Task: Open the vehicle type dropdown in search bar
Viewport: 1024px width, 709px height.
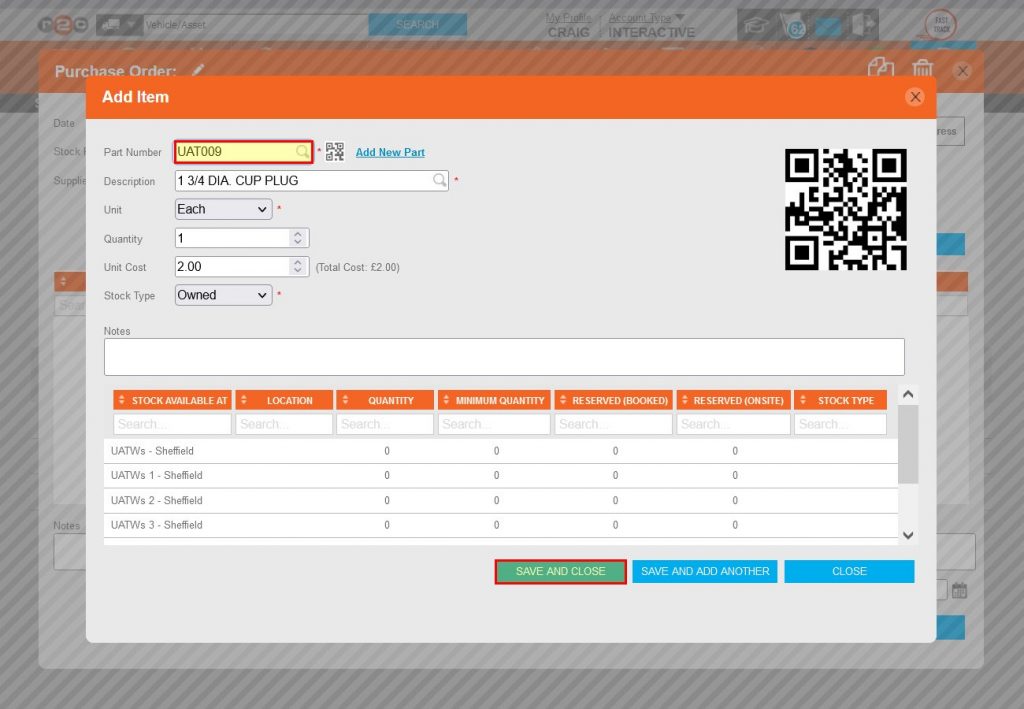Action: point(130,23)
